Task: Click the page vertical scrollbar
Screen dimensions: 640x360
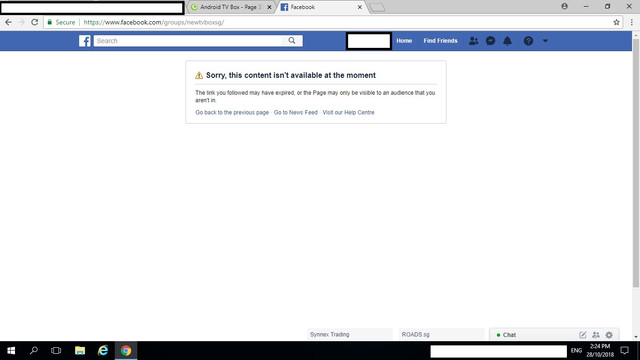Action: pyautogui.click(x=636, y=163)
